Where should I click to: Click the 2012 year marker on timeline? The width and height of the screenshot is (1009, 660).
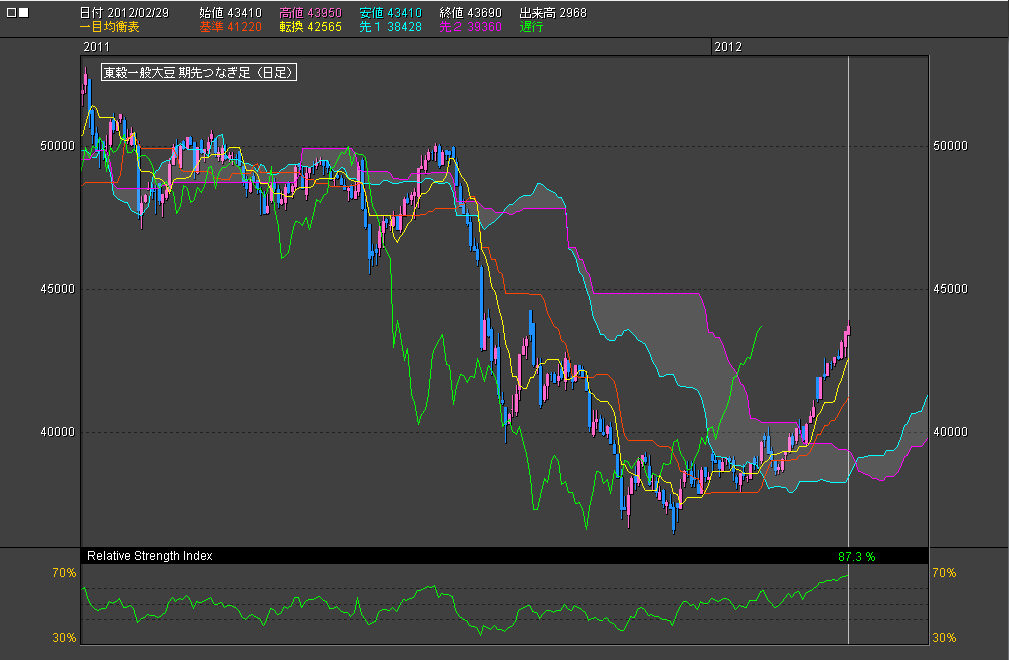(727, 47)
